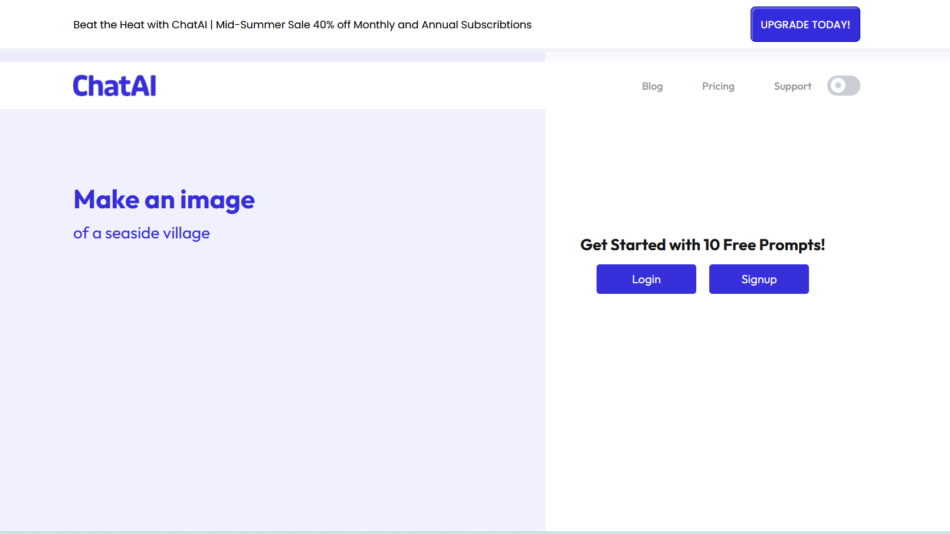Screen dimensions: 950x534
Task: Select the "of a seaside village" text
Action: point(141,233)
